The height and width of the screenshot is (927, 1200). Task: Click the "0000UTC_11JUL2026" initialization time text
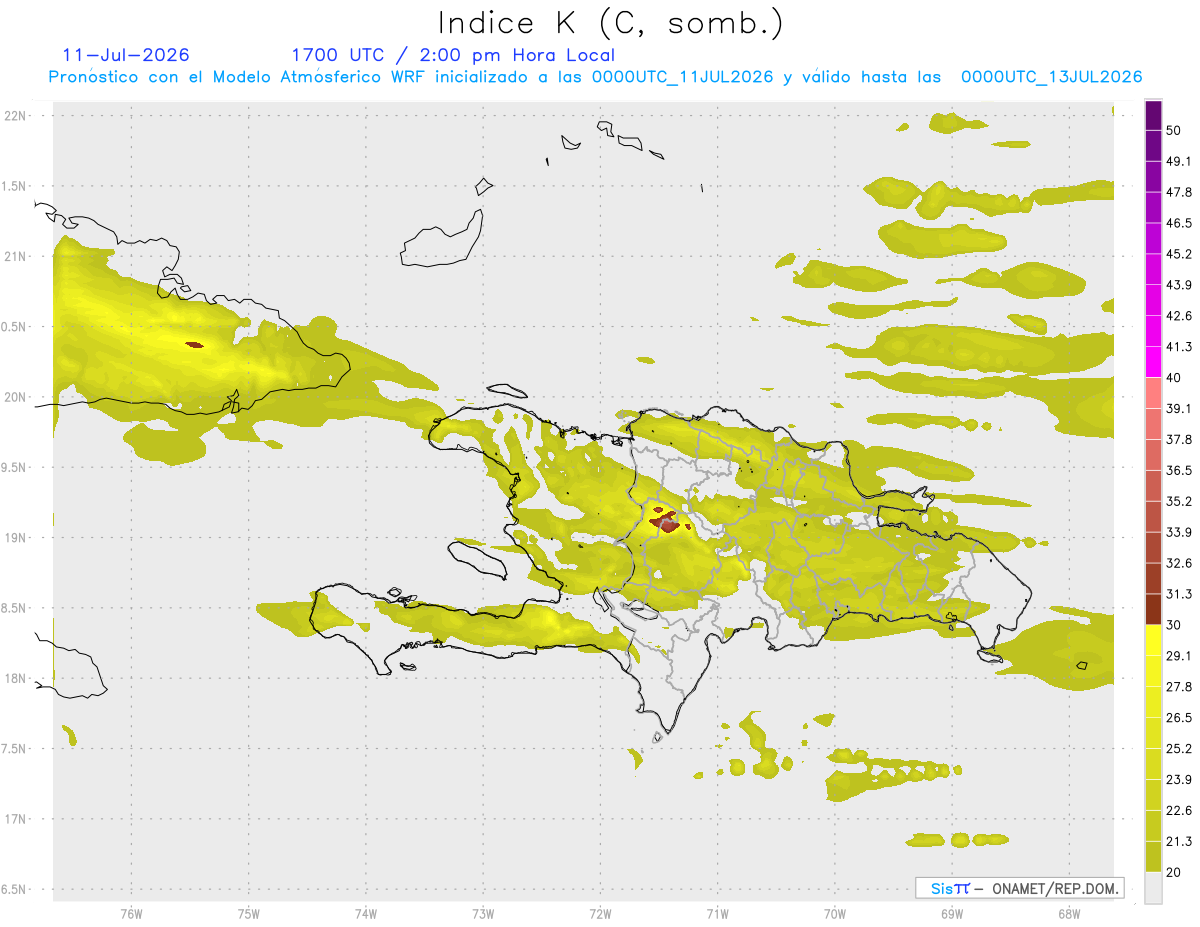683,77
